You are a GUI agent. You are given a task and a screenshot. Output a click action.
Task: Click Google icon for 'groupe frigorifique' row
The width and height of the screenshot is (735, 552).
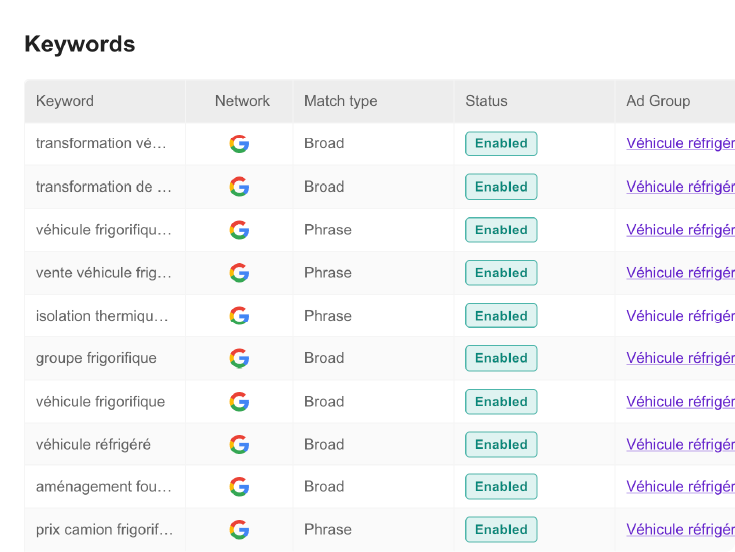[239, 358]
